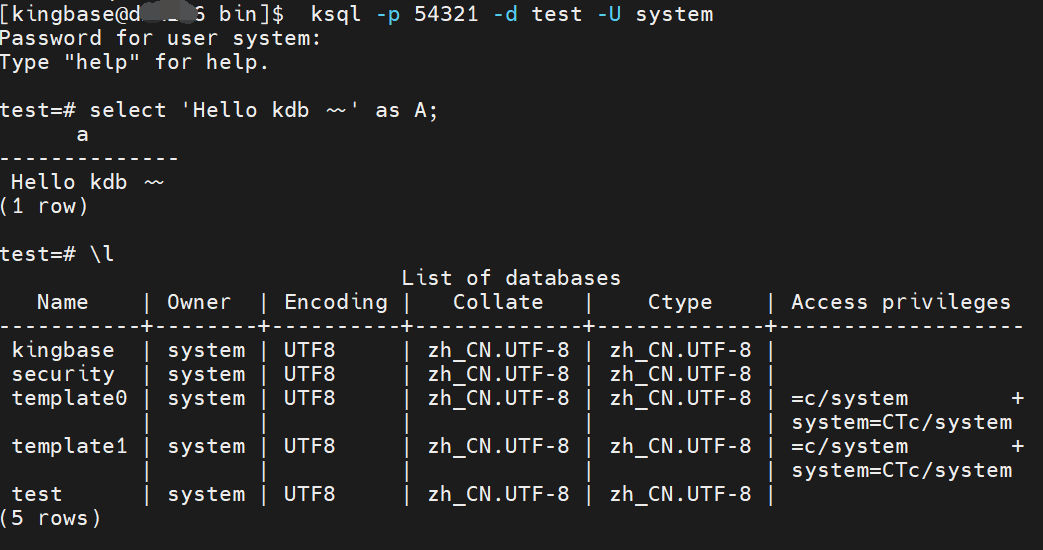Select the template1 database name
The height and width of the screenshot is (550, 1043).
pyautogui.click(x=69, y=446)
